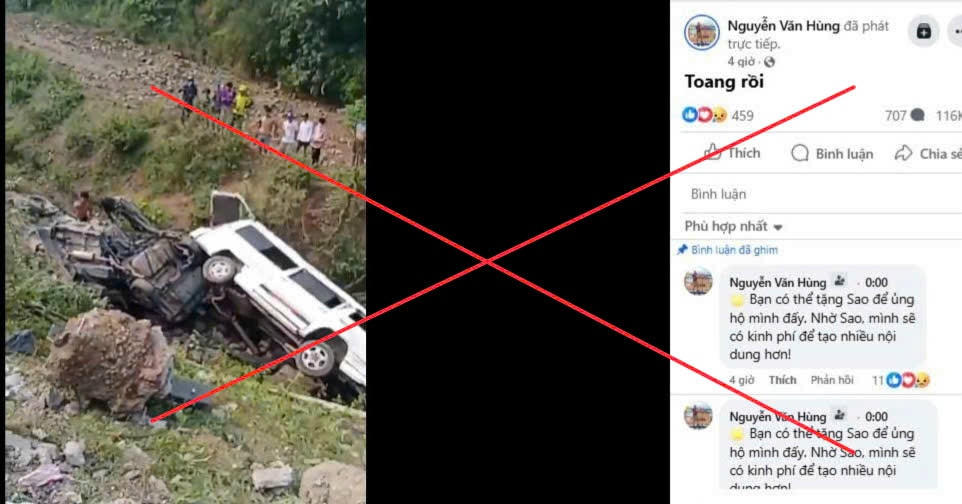Click the save video icon button
The width and height of the screenshot is (962, 504).
point(923,31)
